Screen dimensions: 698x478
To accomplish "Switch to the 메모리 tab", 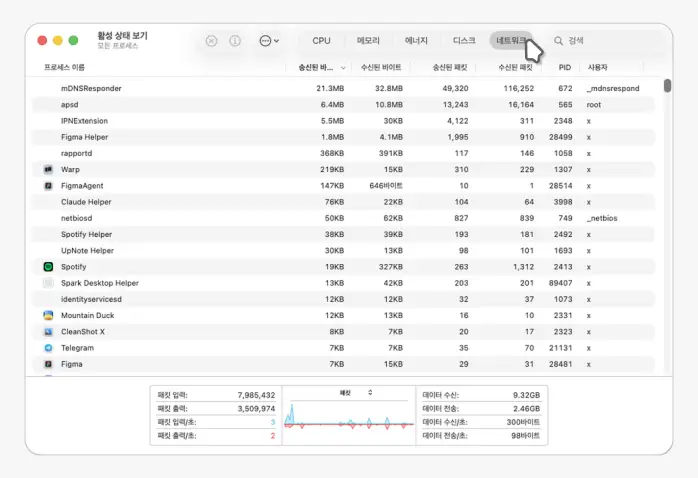I will coord(368,41).
